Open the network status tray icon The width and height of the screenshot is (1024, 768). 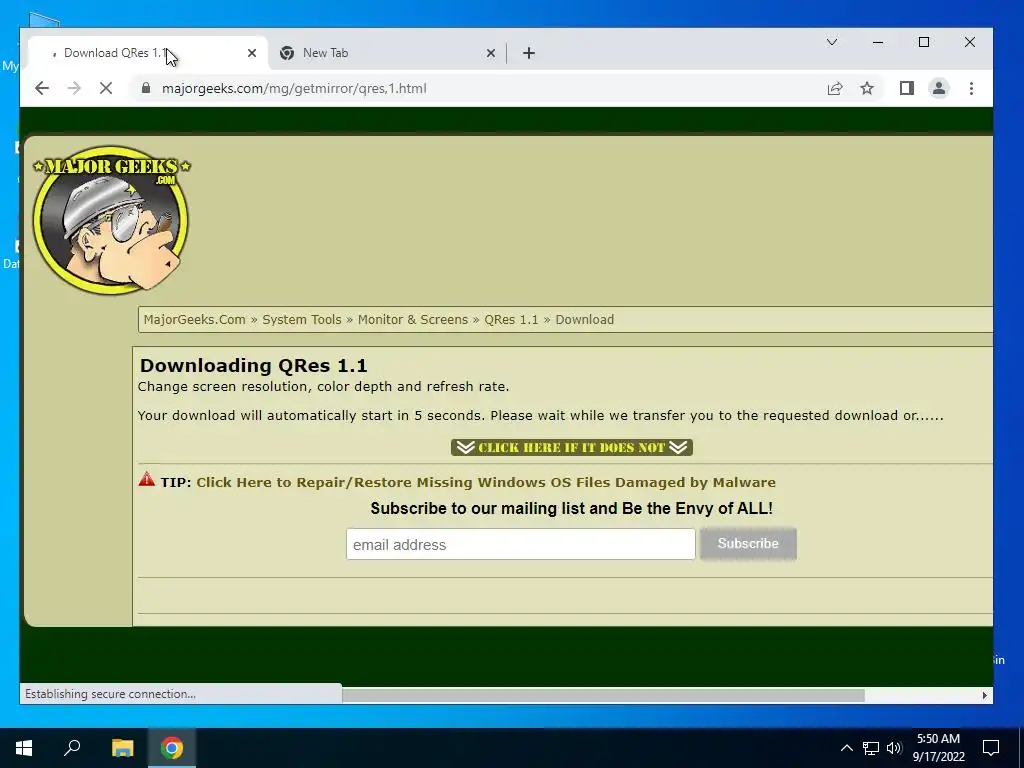[x=871, y=748]
